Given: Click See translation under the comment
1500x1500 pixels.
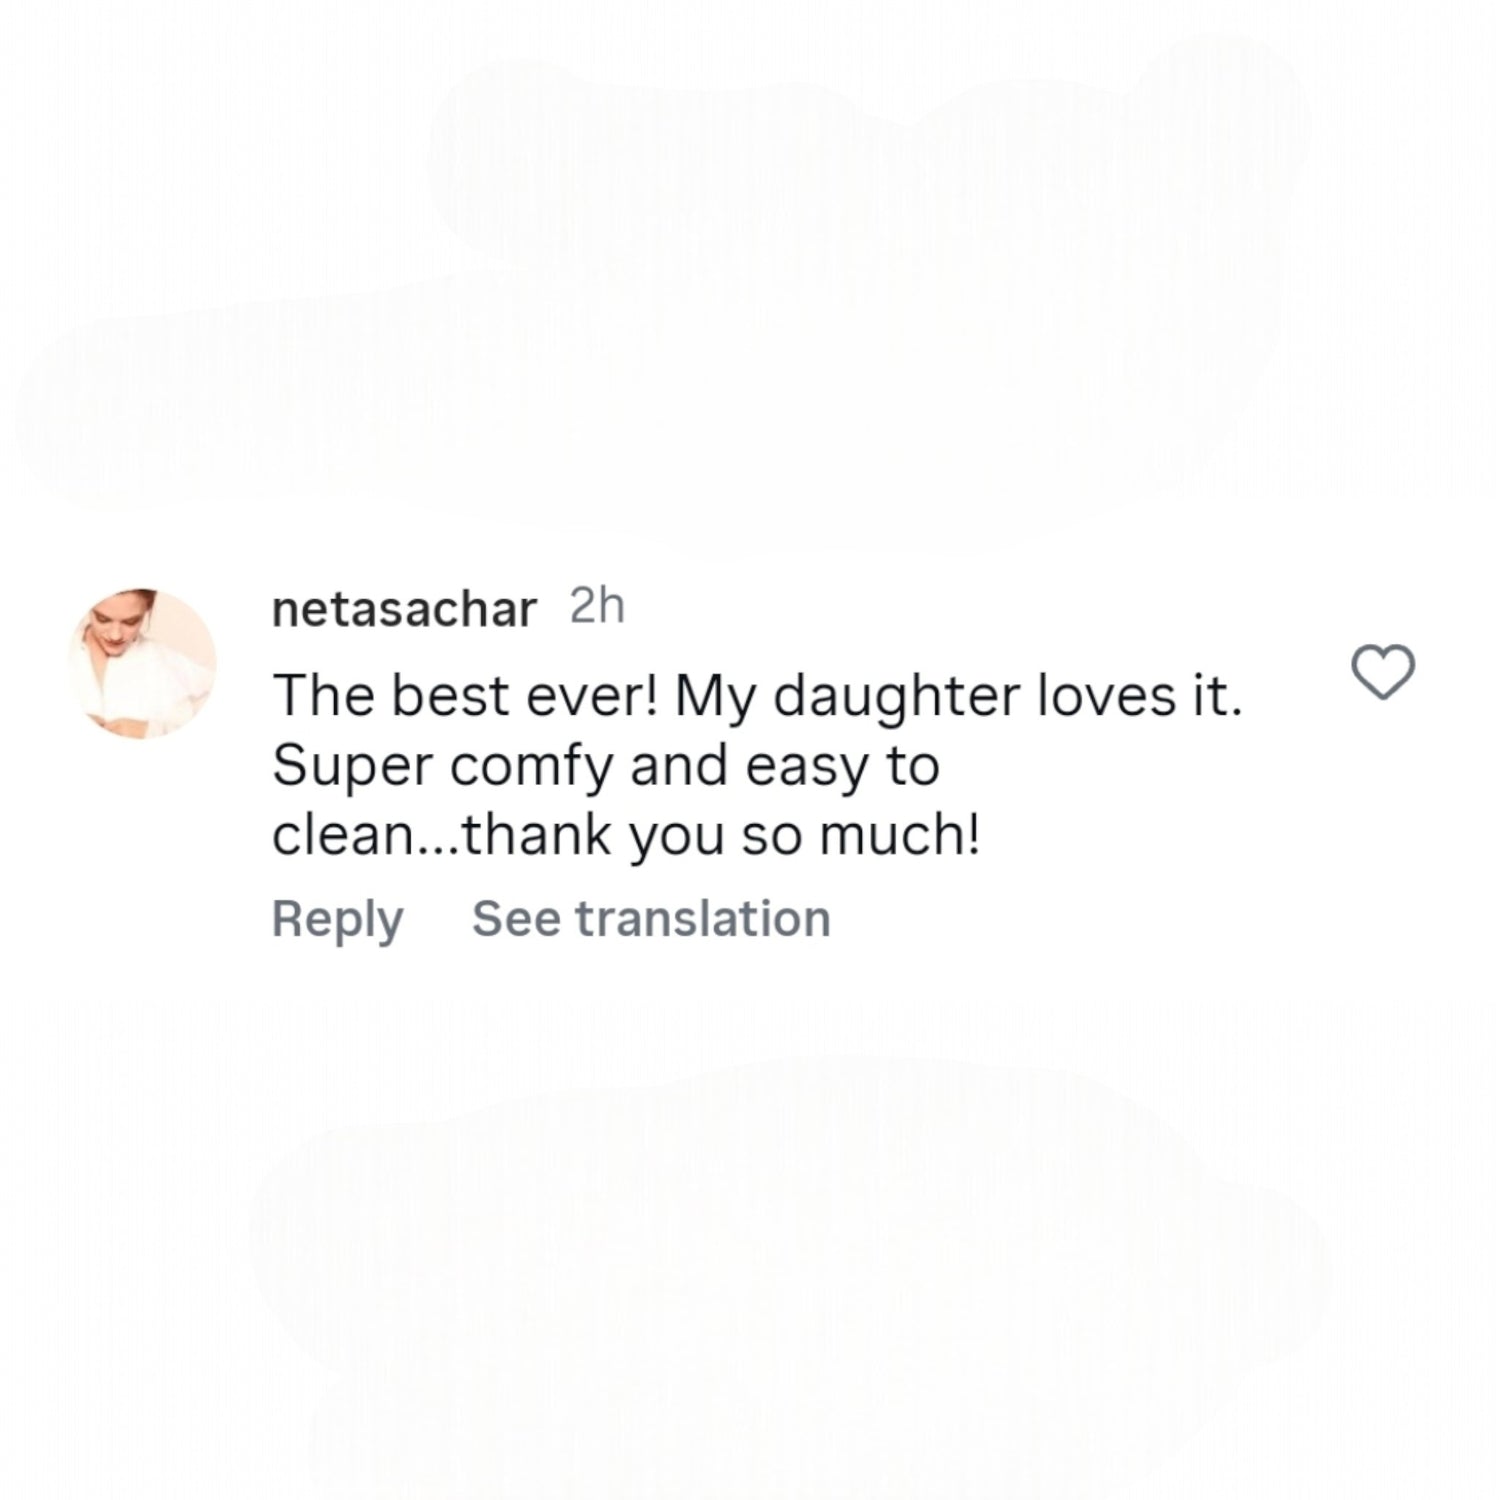Looking at the screenshot, I should [651, 919].
